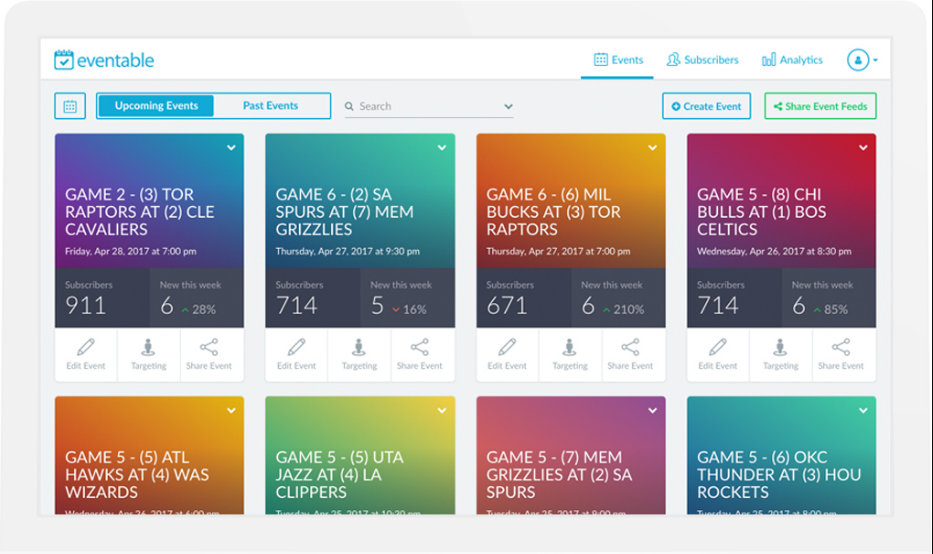Click the eventable logo
The width and height of the screenshot is (933, 554).
tap(104, 60)
